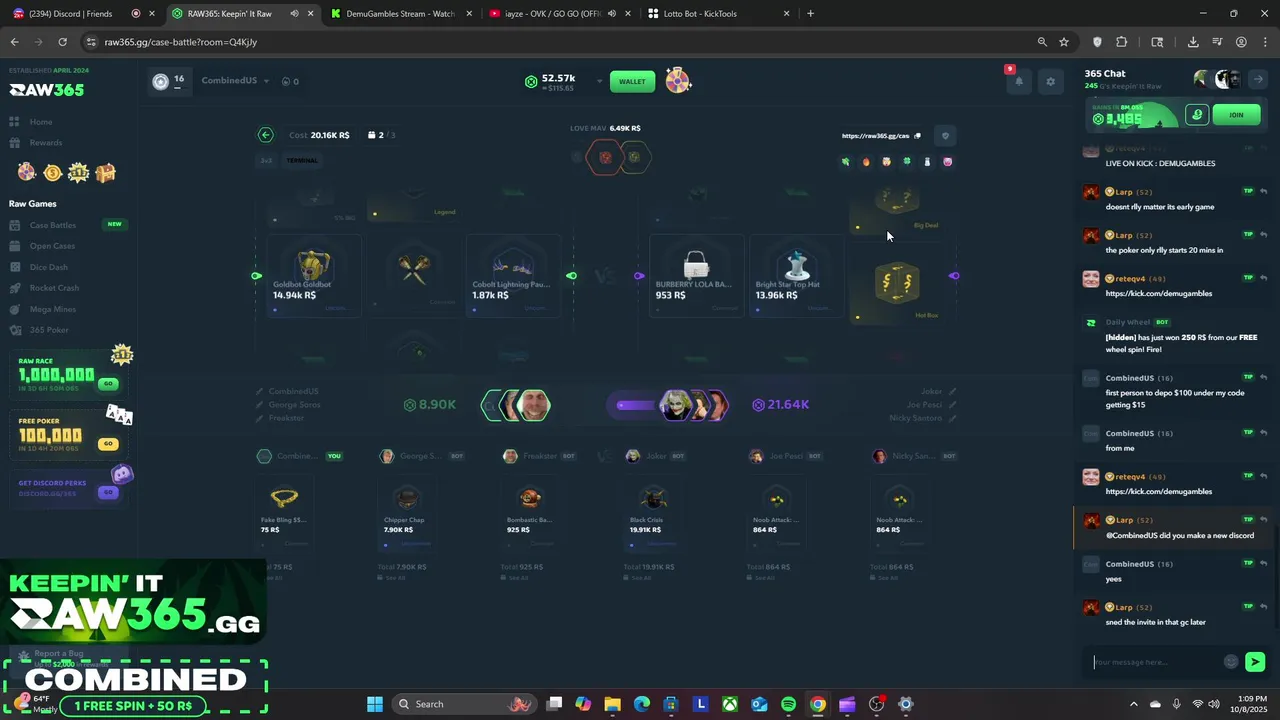
Task: Go back with the green arrow button
Action: (x=265, y=135)
